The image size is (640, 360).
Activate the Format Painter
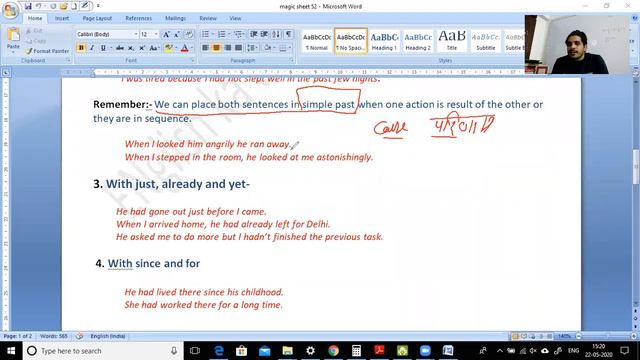point(47,51)
